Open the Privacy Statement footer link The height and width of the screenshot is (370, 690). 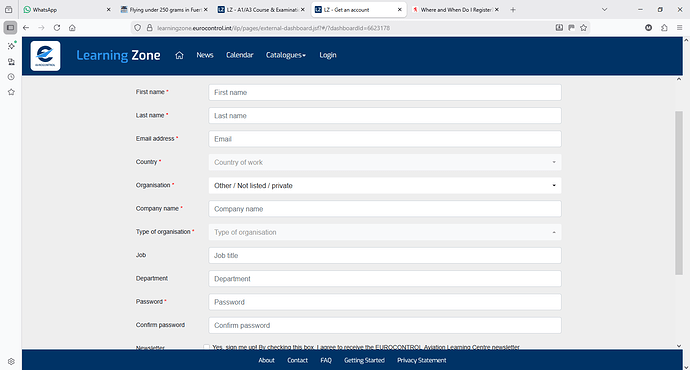422,360
